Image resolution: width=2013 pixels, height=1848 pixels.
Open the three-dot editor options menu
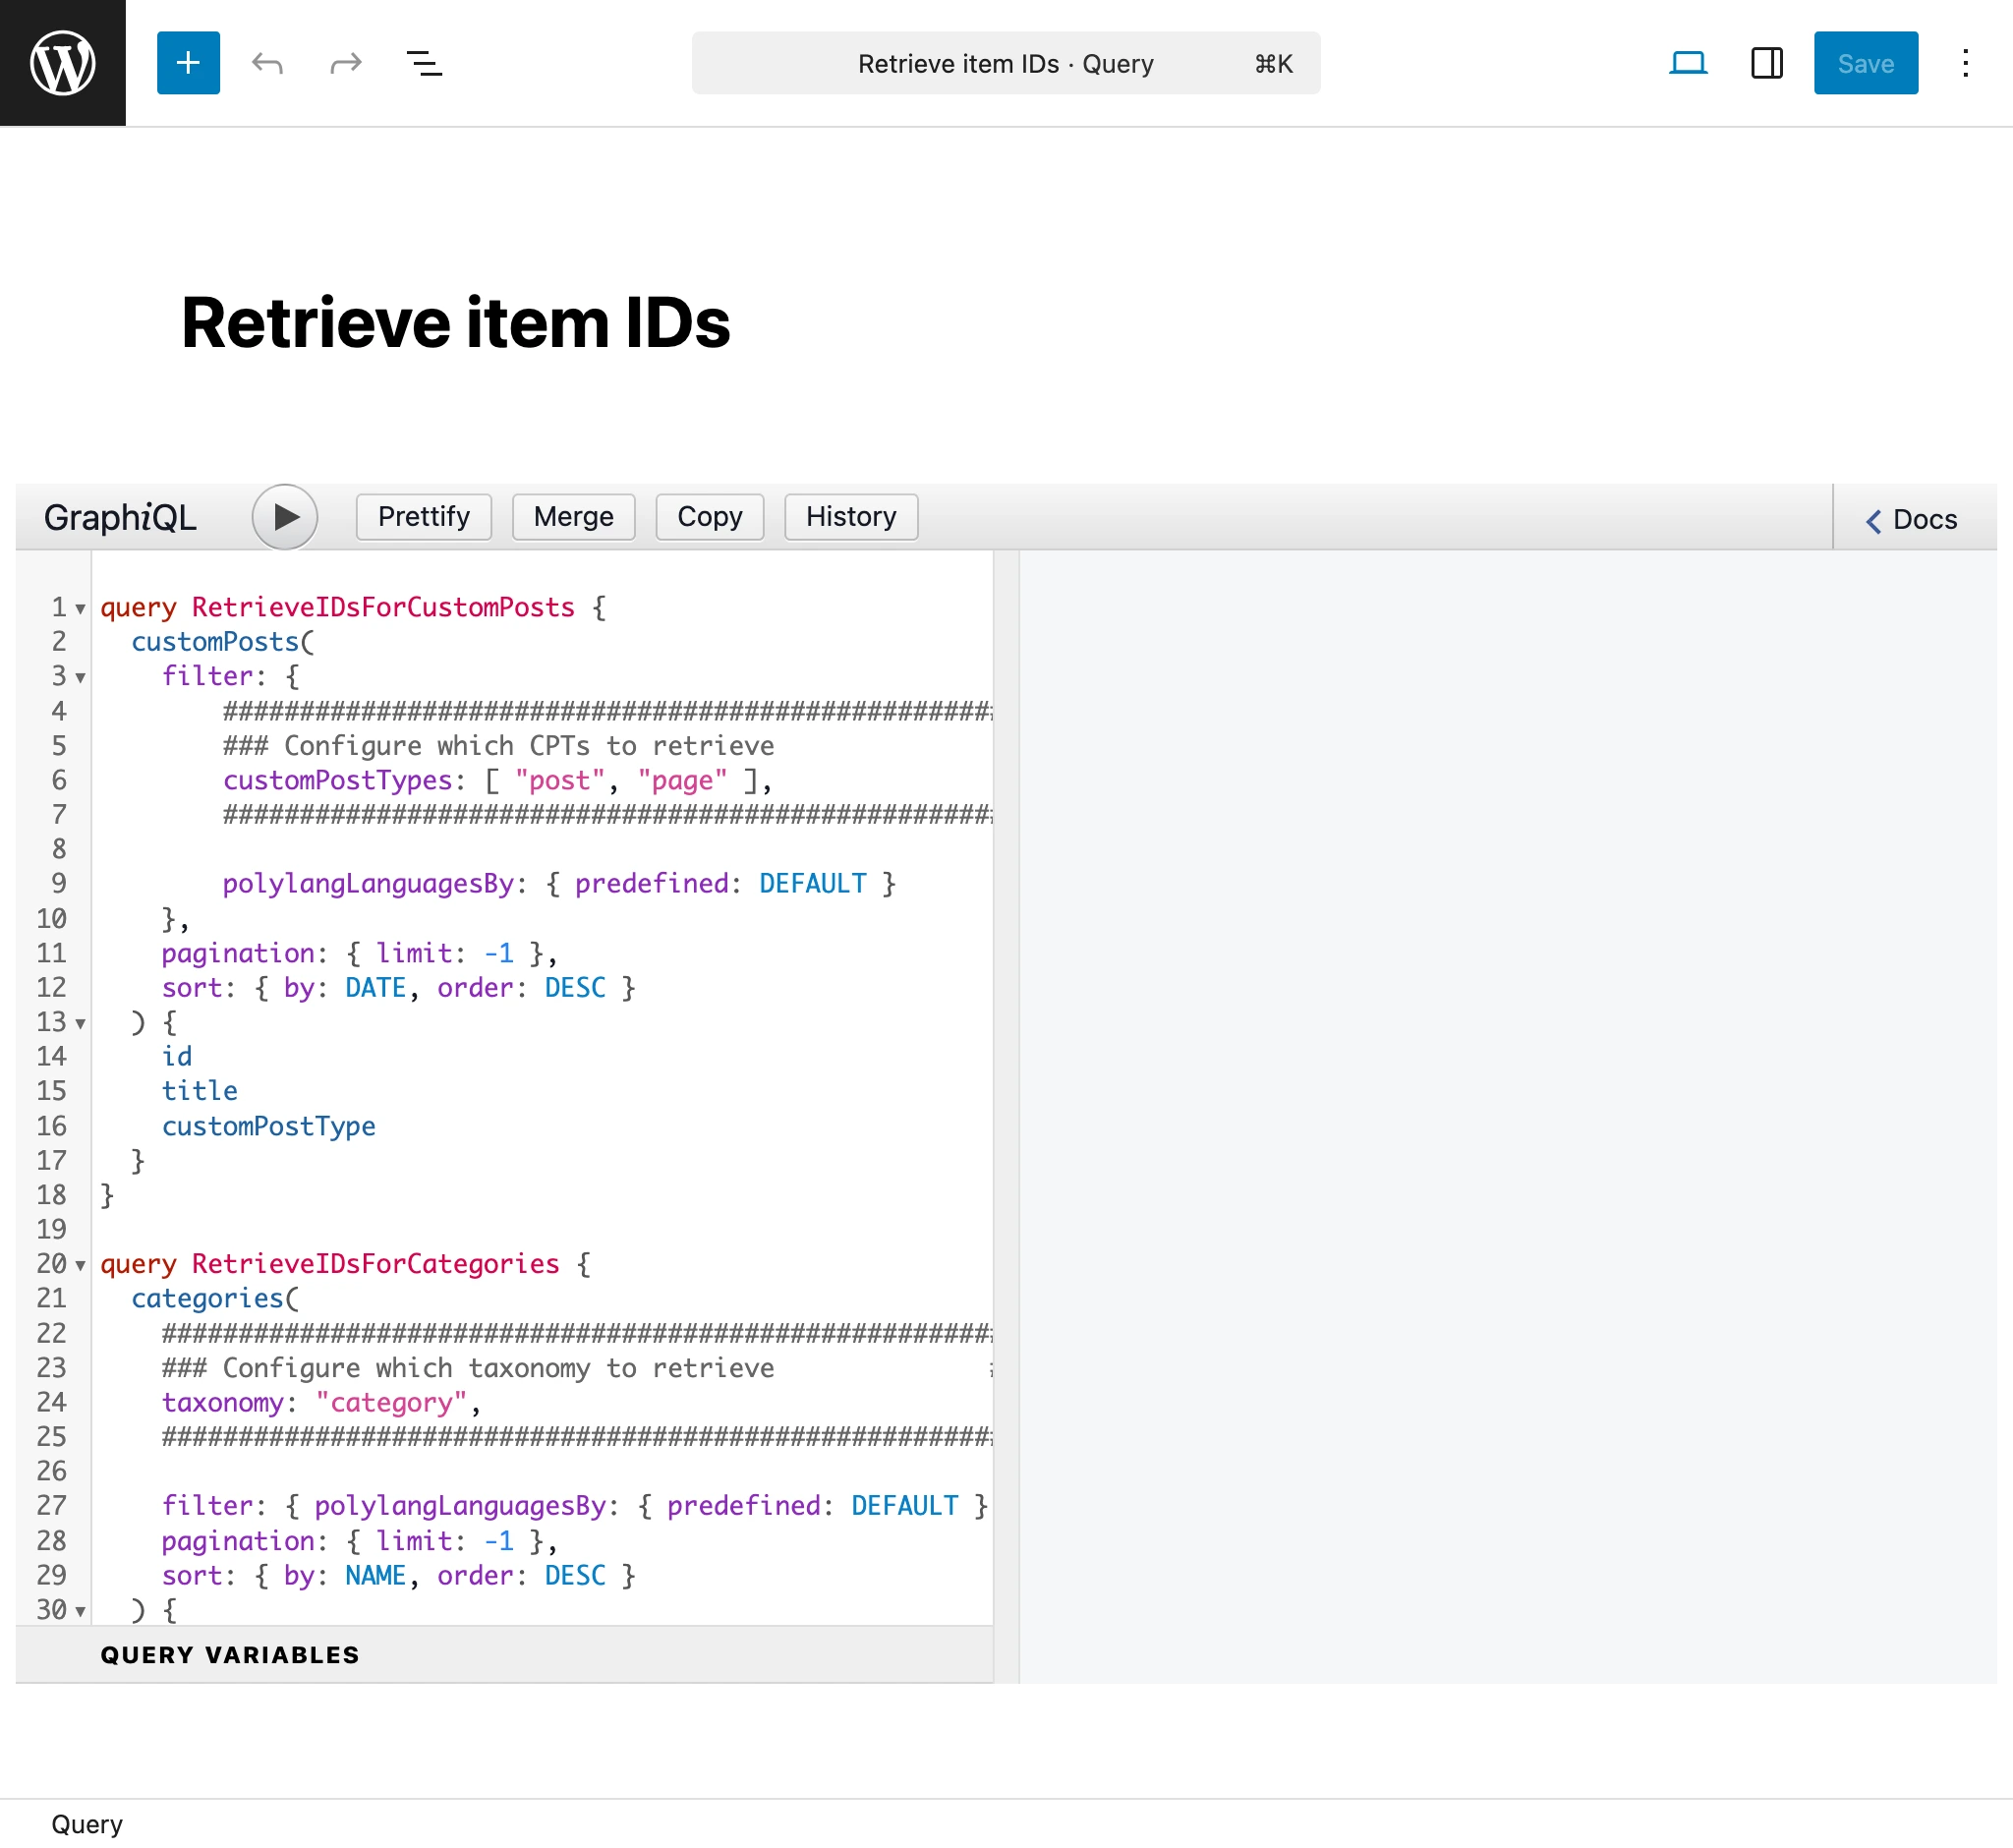pyautogui.click(x=1964, y=63)
